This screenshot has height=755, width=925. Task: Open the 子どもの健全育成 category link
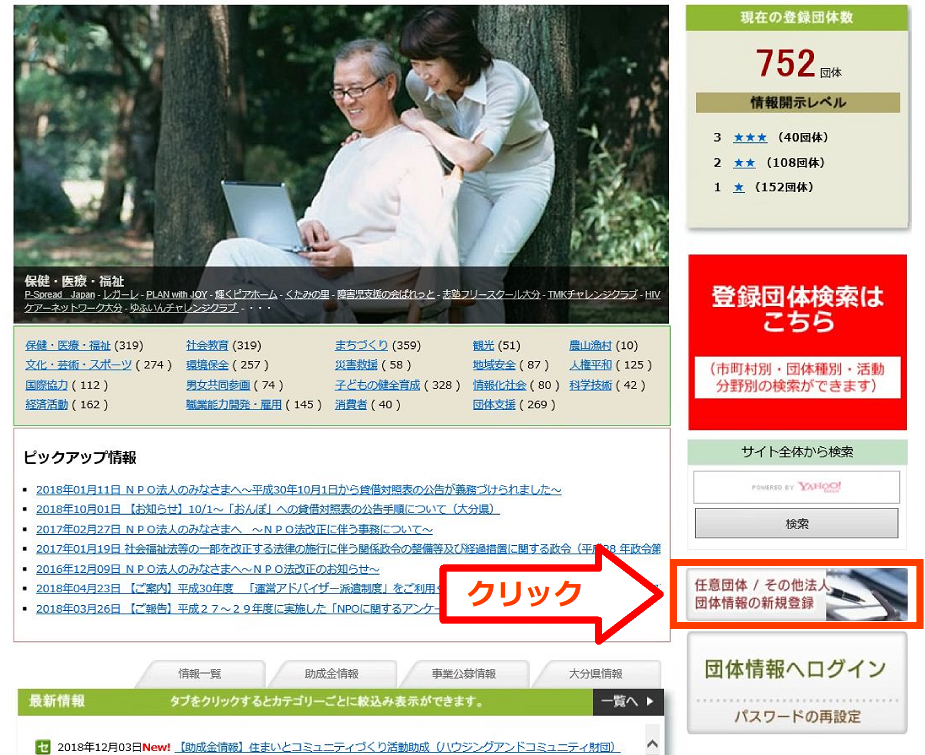click(377, 385)
